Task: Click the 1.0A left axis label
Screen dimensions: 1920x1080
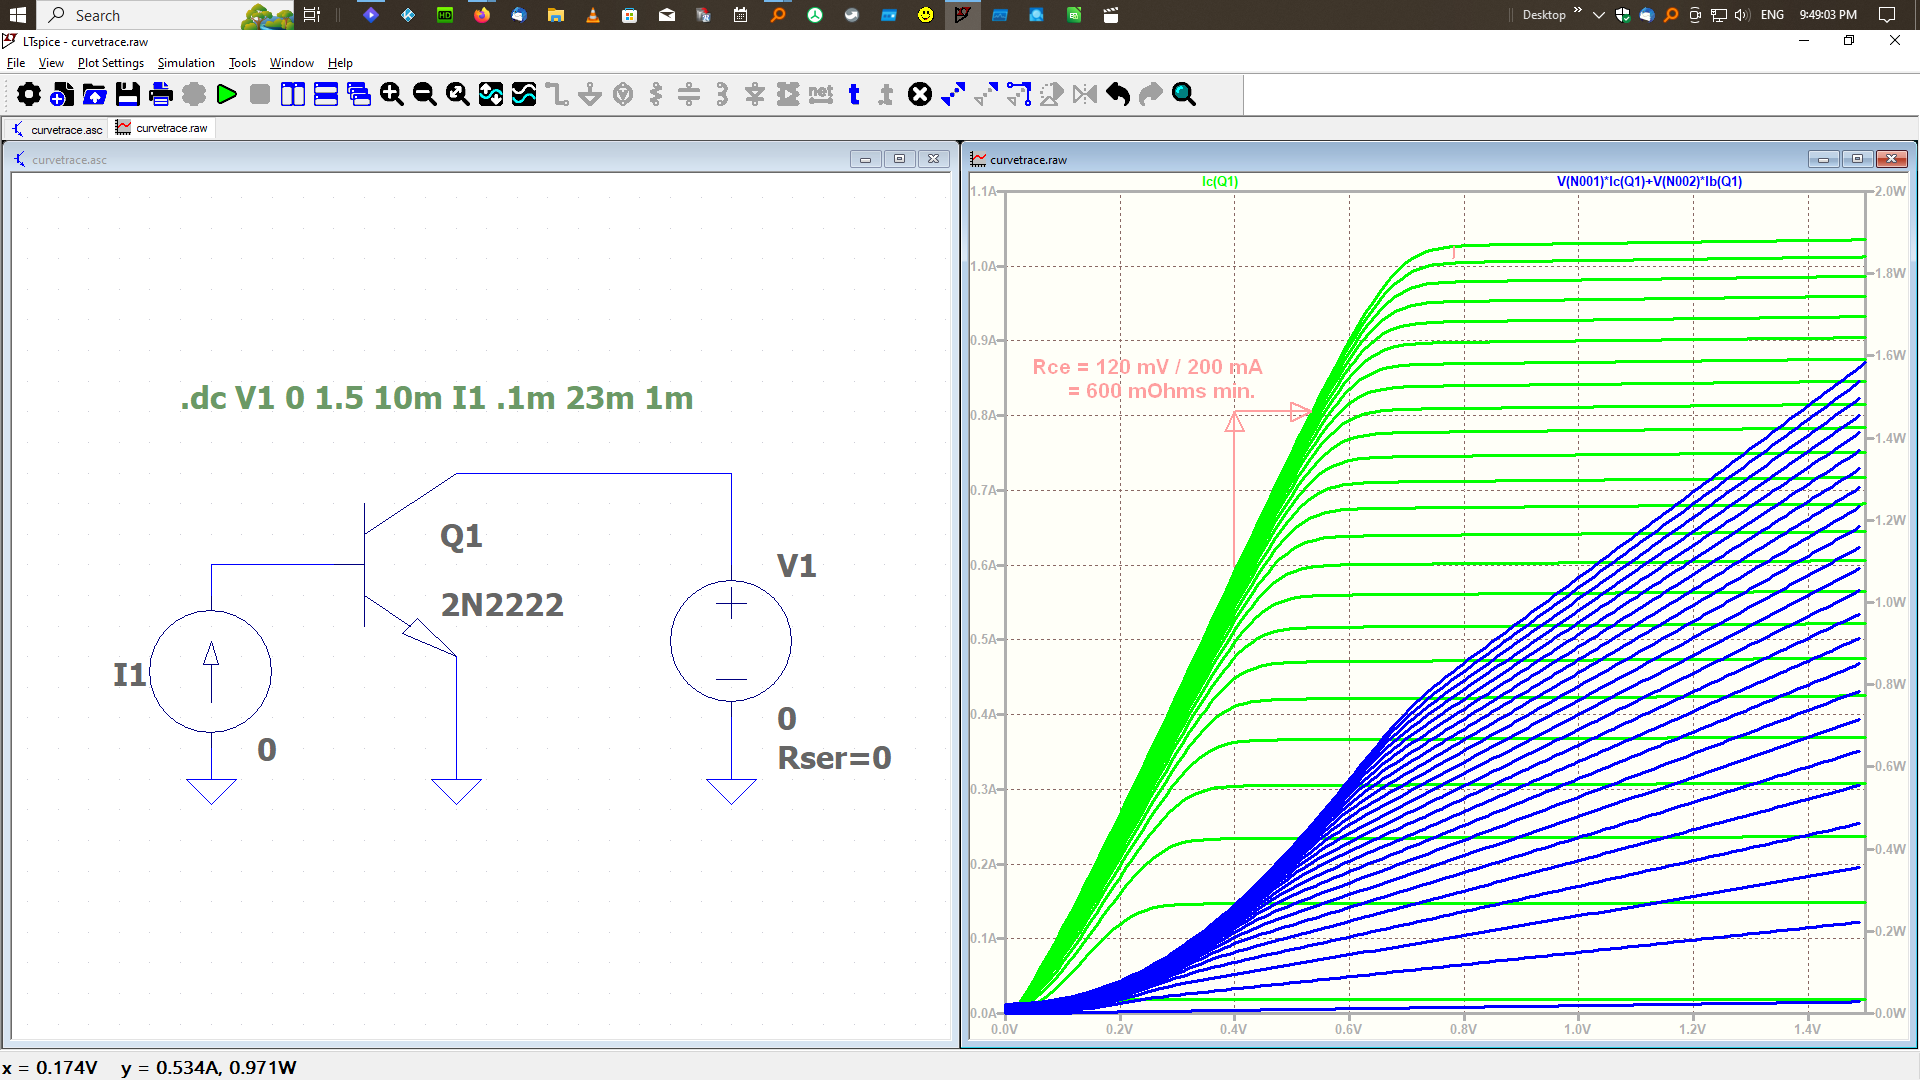Action: [982, 266]
